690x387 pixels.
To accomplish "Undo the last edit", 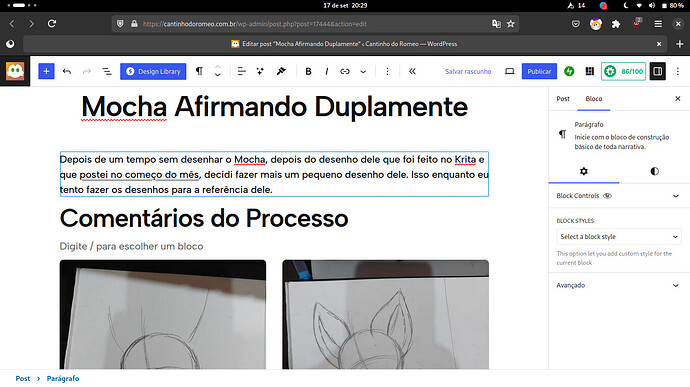I will (67, 71).
